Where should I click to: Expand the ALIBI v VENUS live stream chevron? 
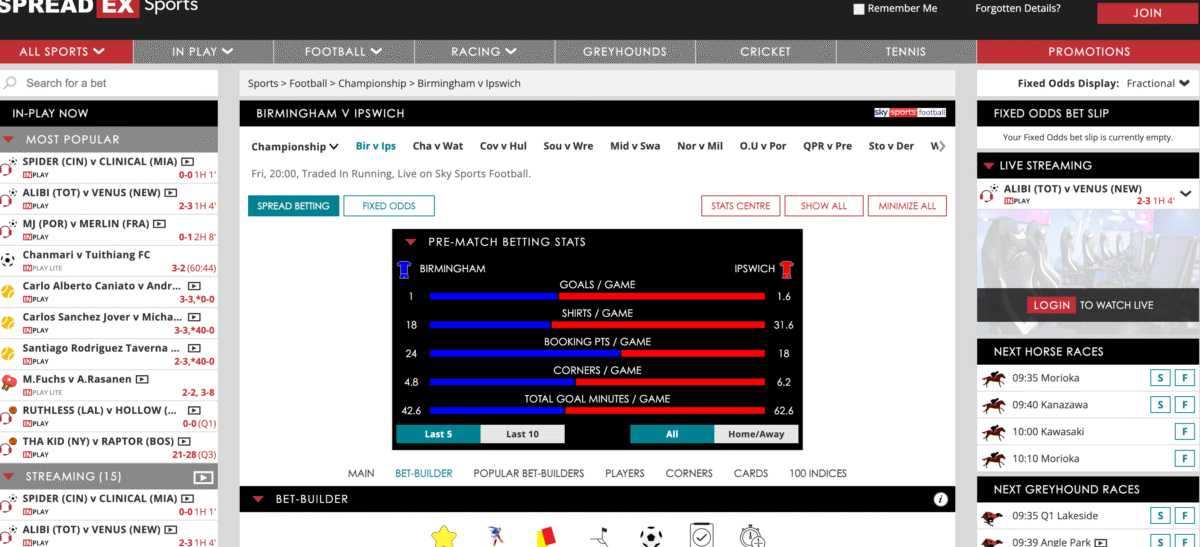coord(1186,194)
